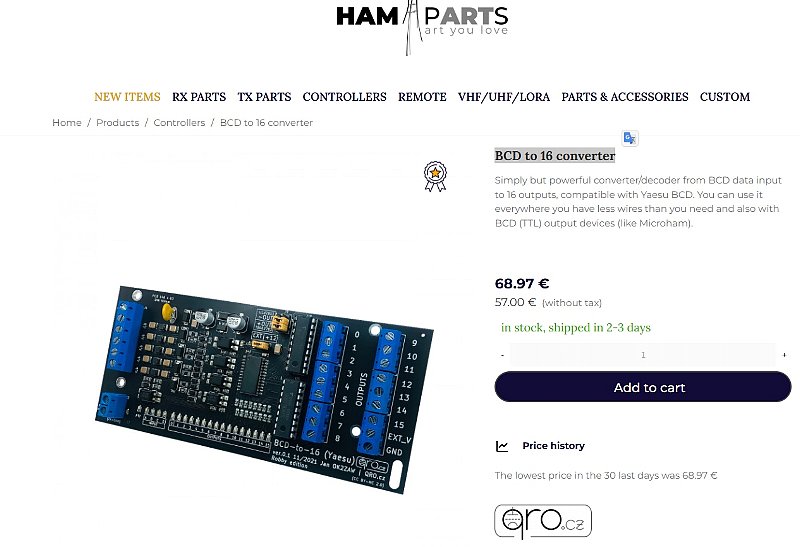Open the Price history section
The height and width of the screenshot is (547, 800).
click(x=553, y=446)
